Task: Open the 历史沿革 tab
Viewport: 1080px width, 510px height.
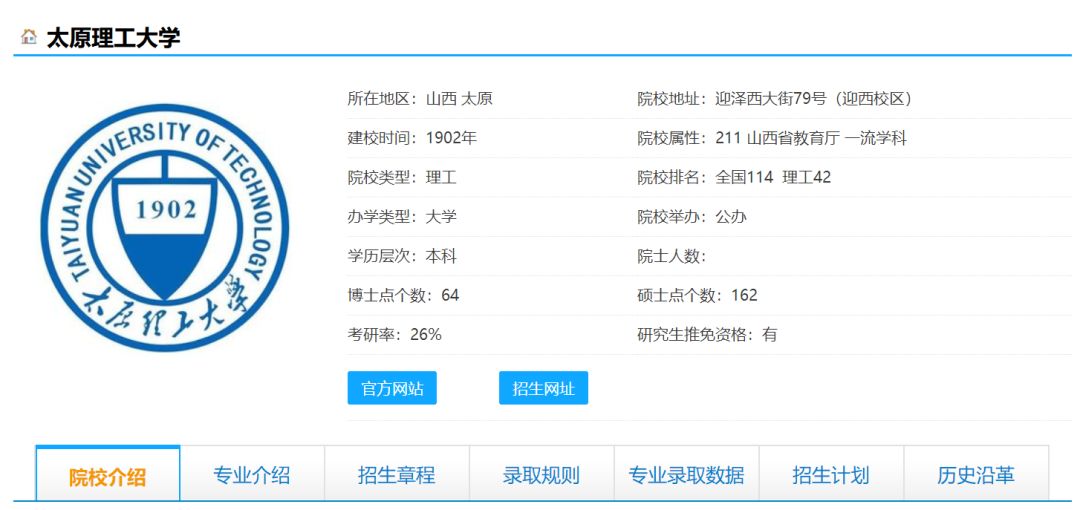Action: coord(976,475)
